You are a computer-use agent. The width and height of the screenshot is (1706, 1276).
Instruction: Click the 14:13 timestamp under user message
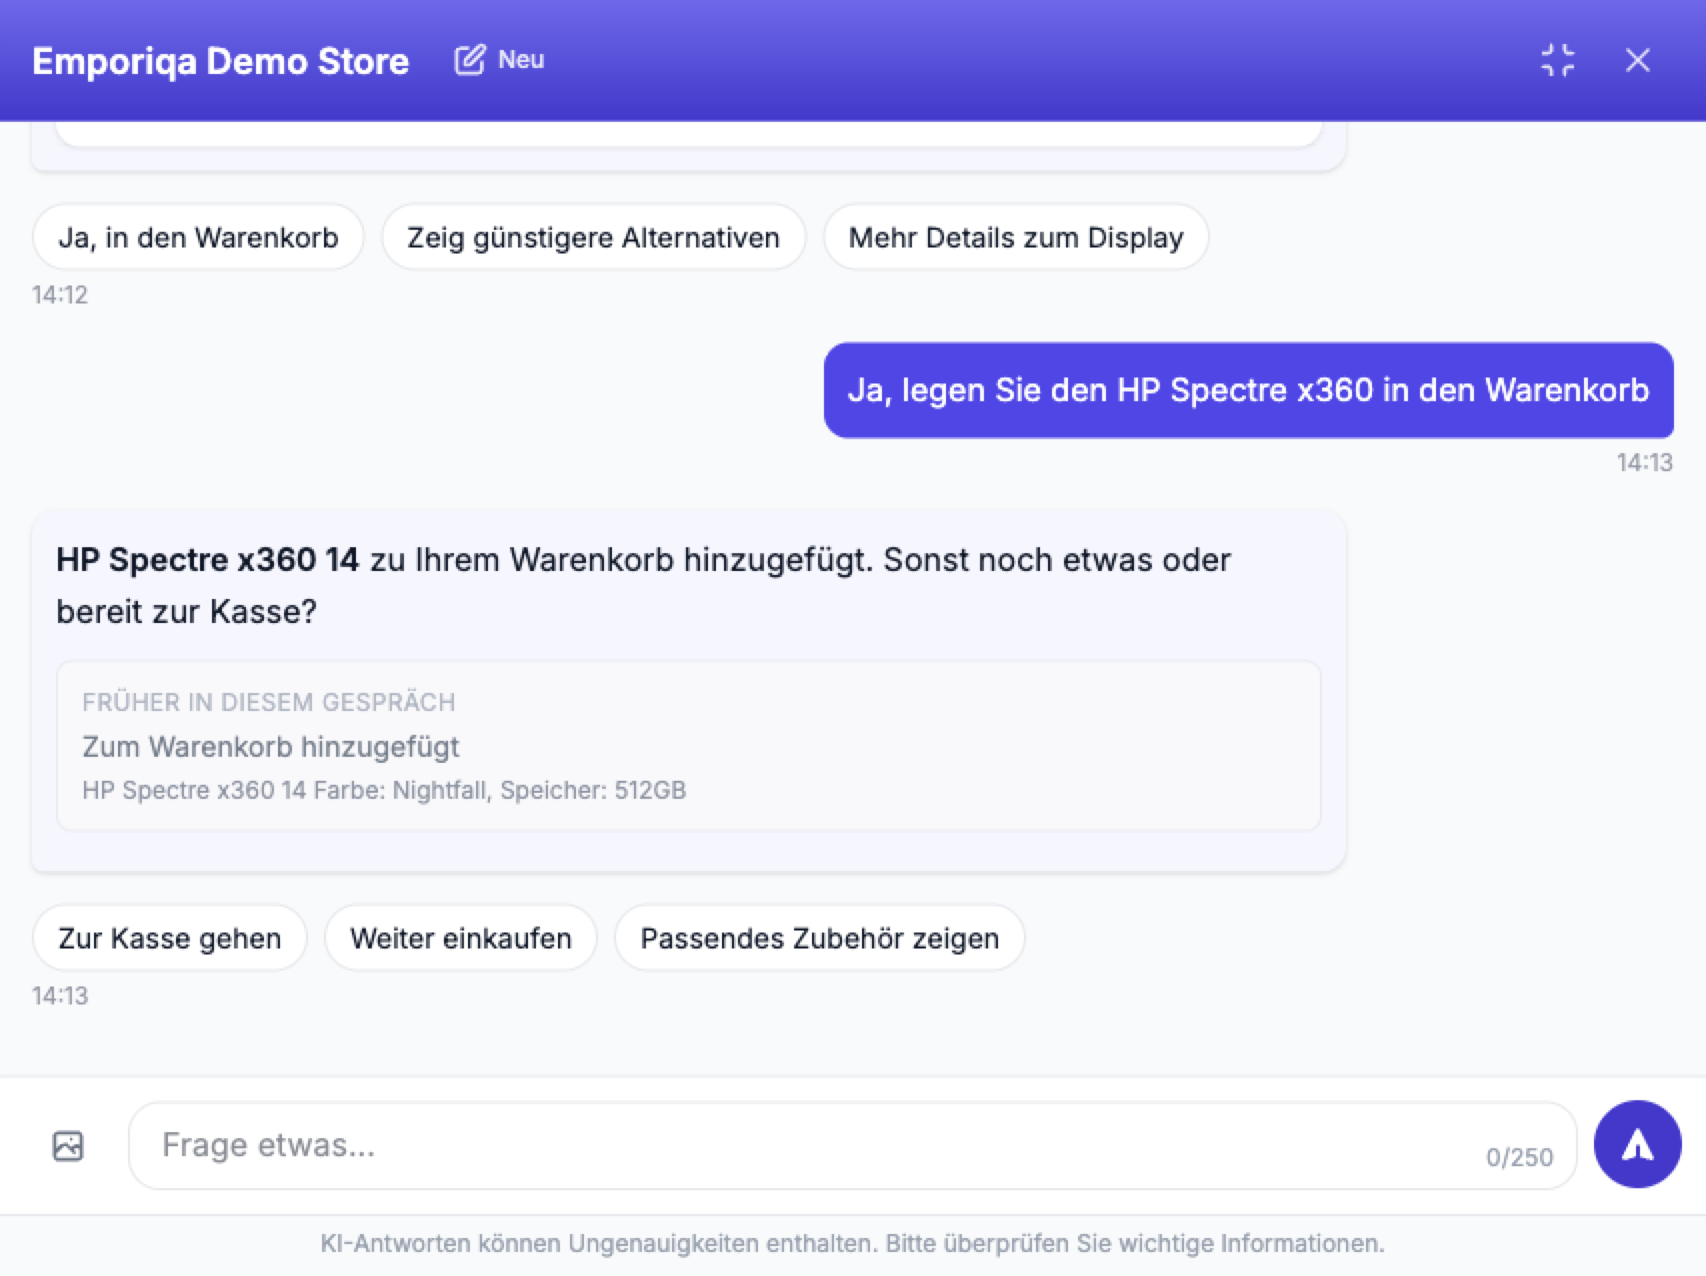tap(1644, 462)
